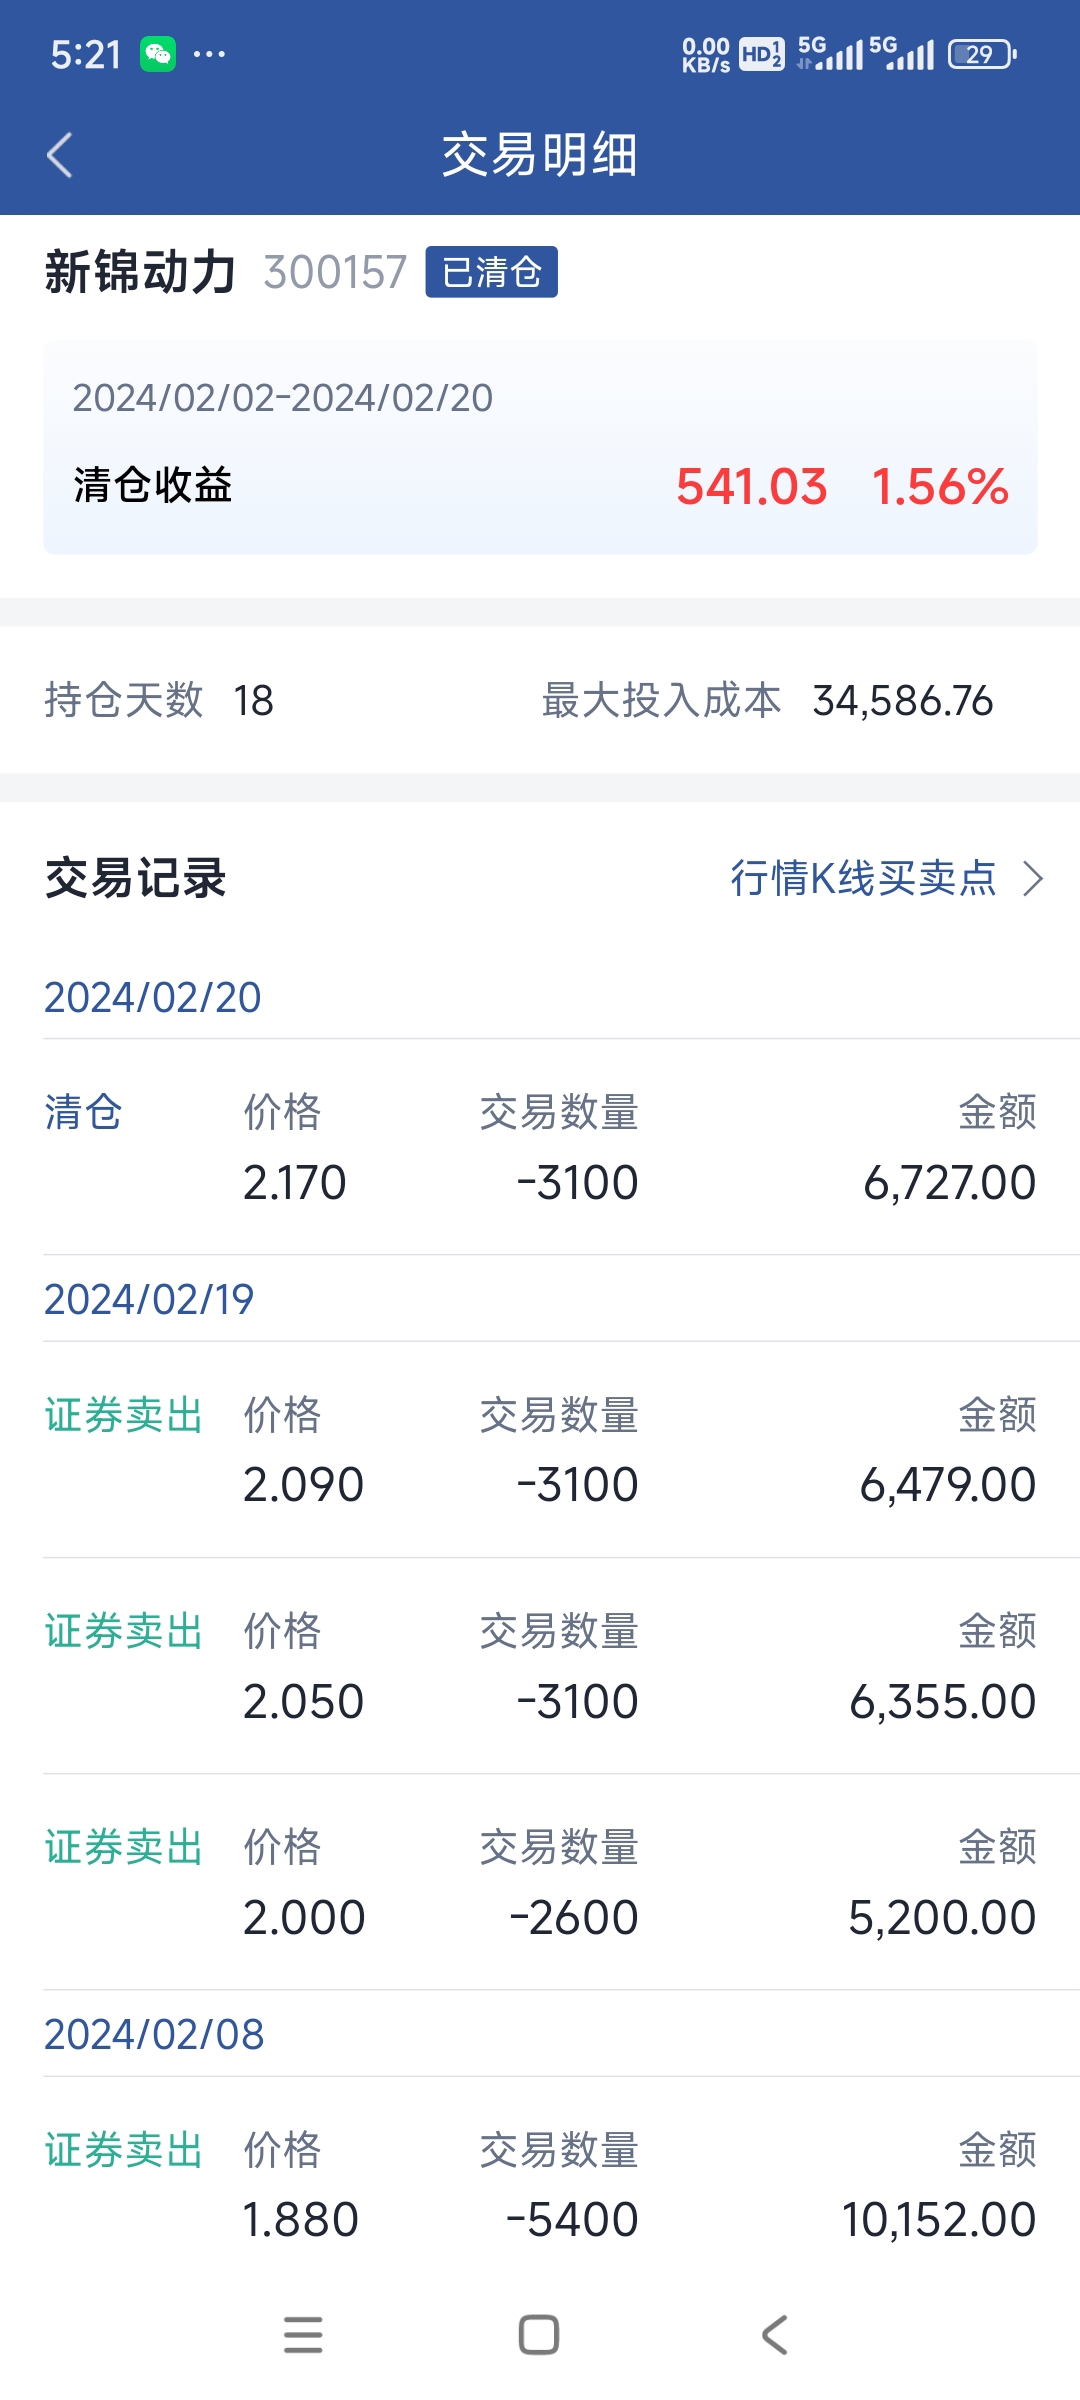Open the 行情K线买卖点 link
This screenshot has width=1080, height=2400.
[x=863, y=879]
